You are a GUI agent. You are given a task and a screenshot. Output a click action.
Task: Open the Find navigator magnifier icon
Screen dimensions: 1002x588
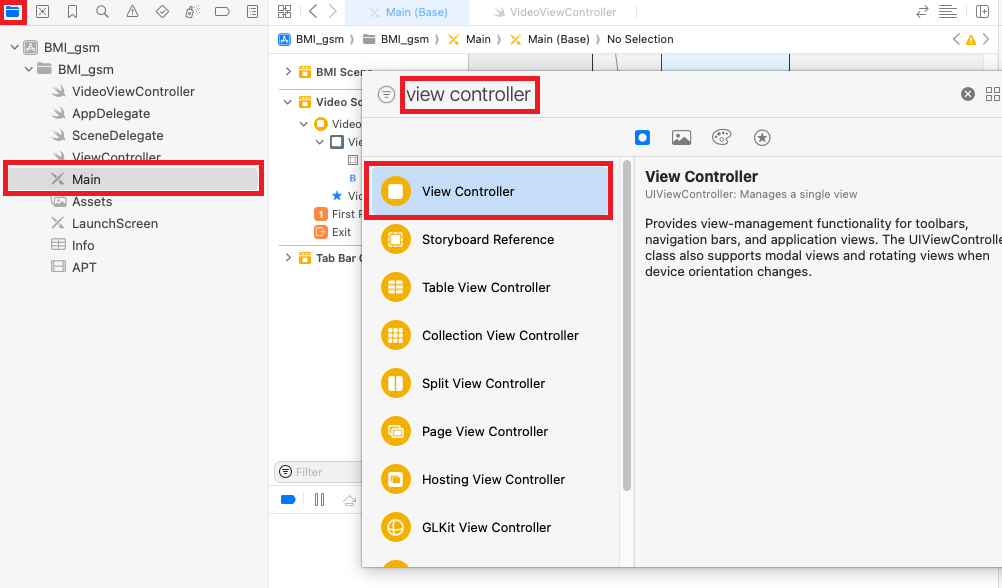[x=102, y=12]
